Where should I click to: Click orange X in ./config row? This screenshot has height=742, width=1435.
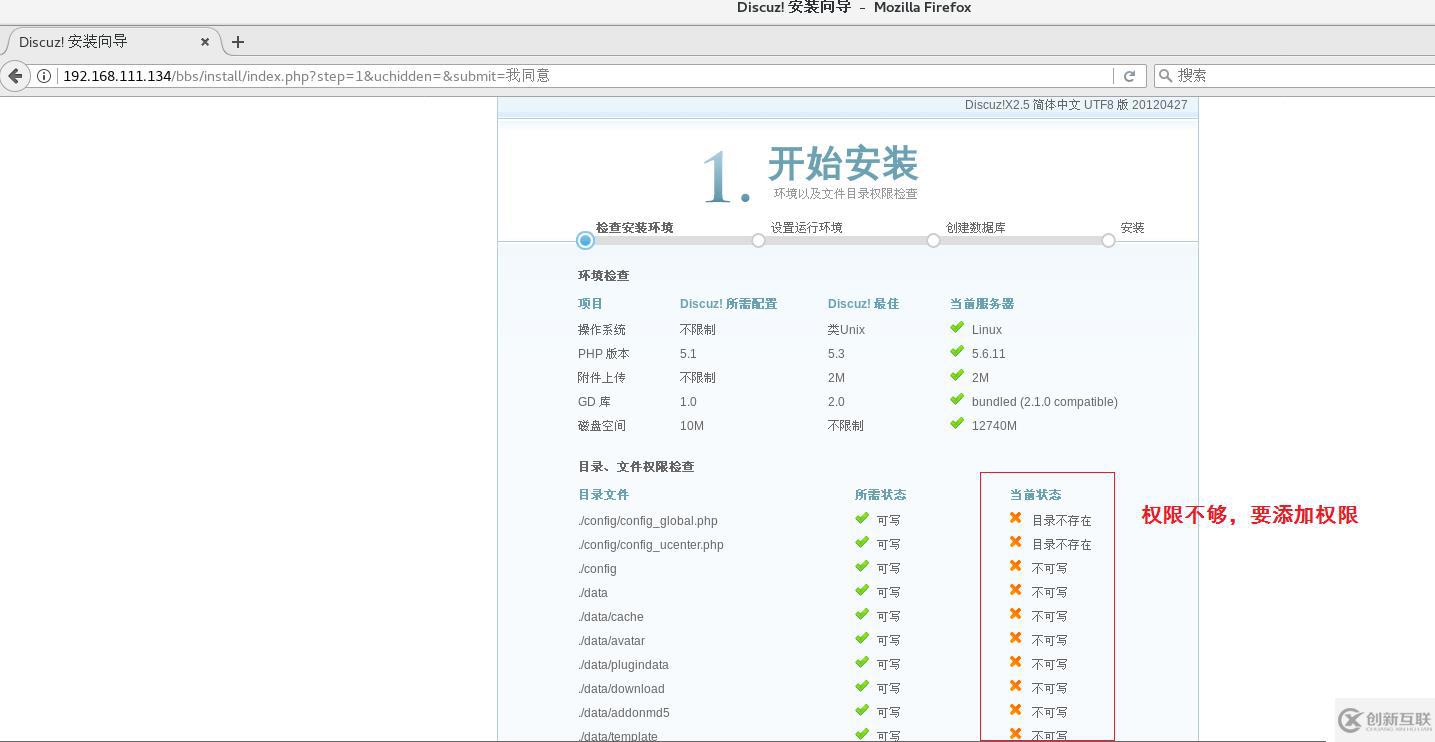pyautogui.click(x=1015, y=566)
